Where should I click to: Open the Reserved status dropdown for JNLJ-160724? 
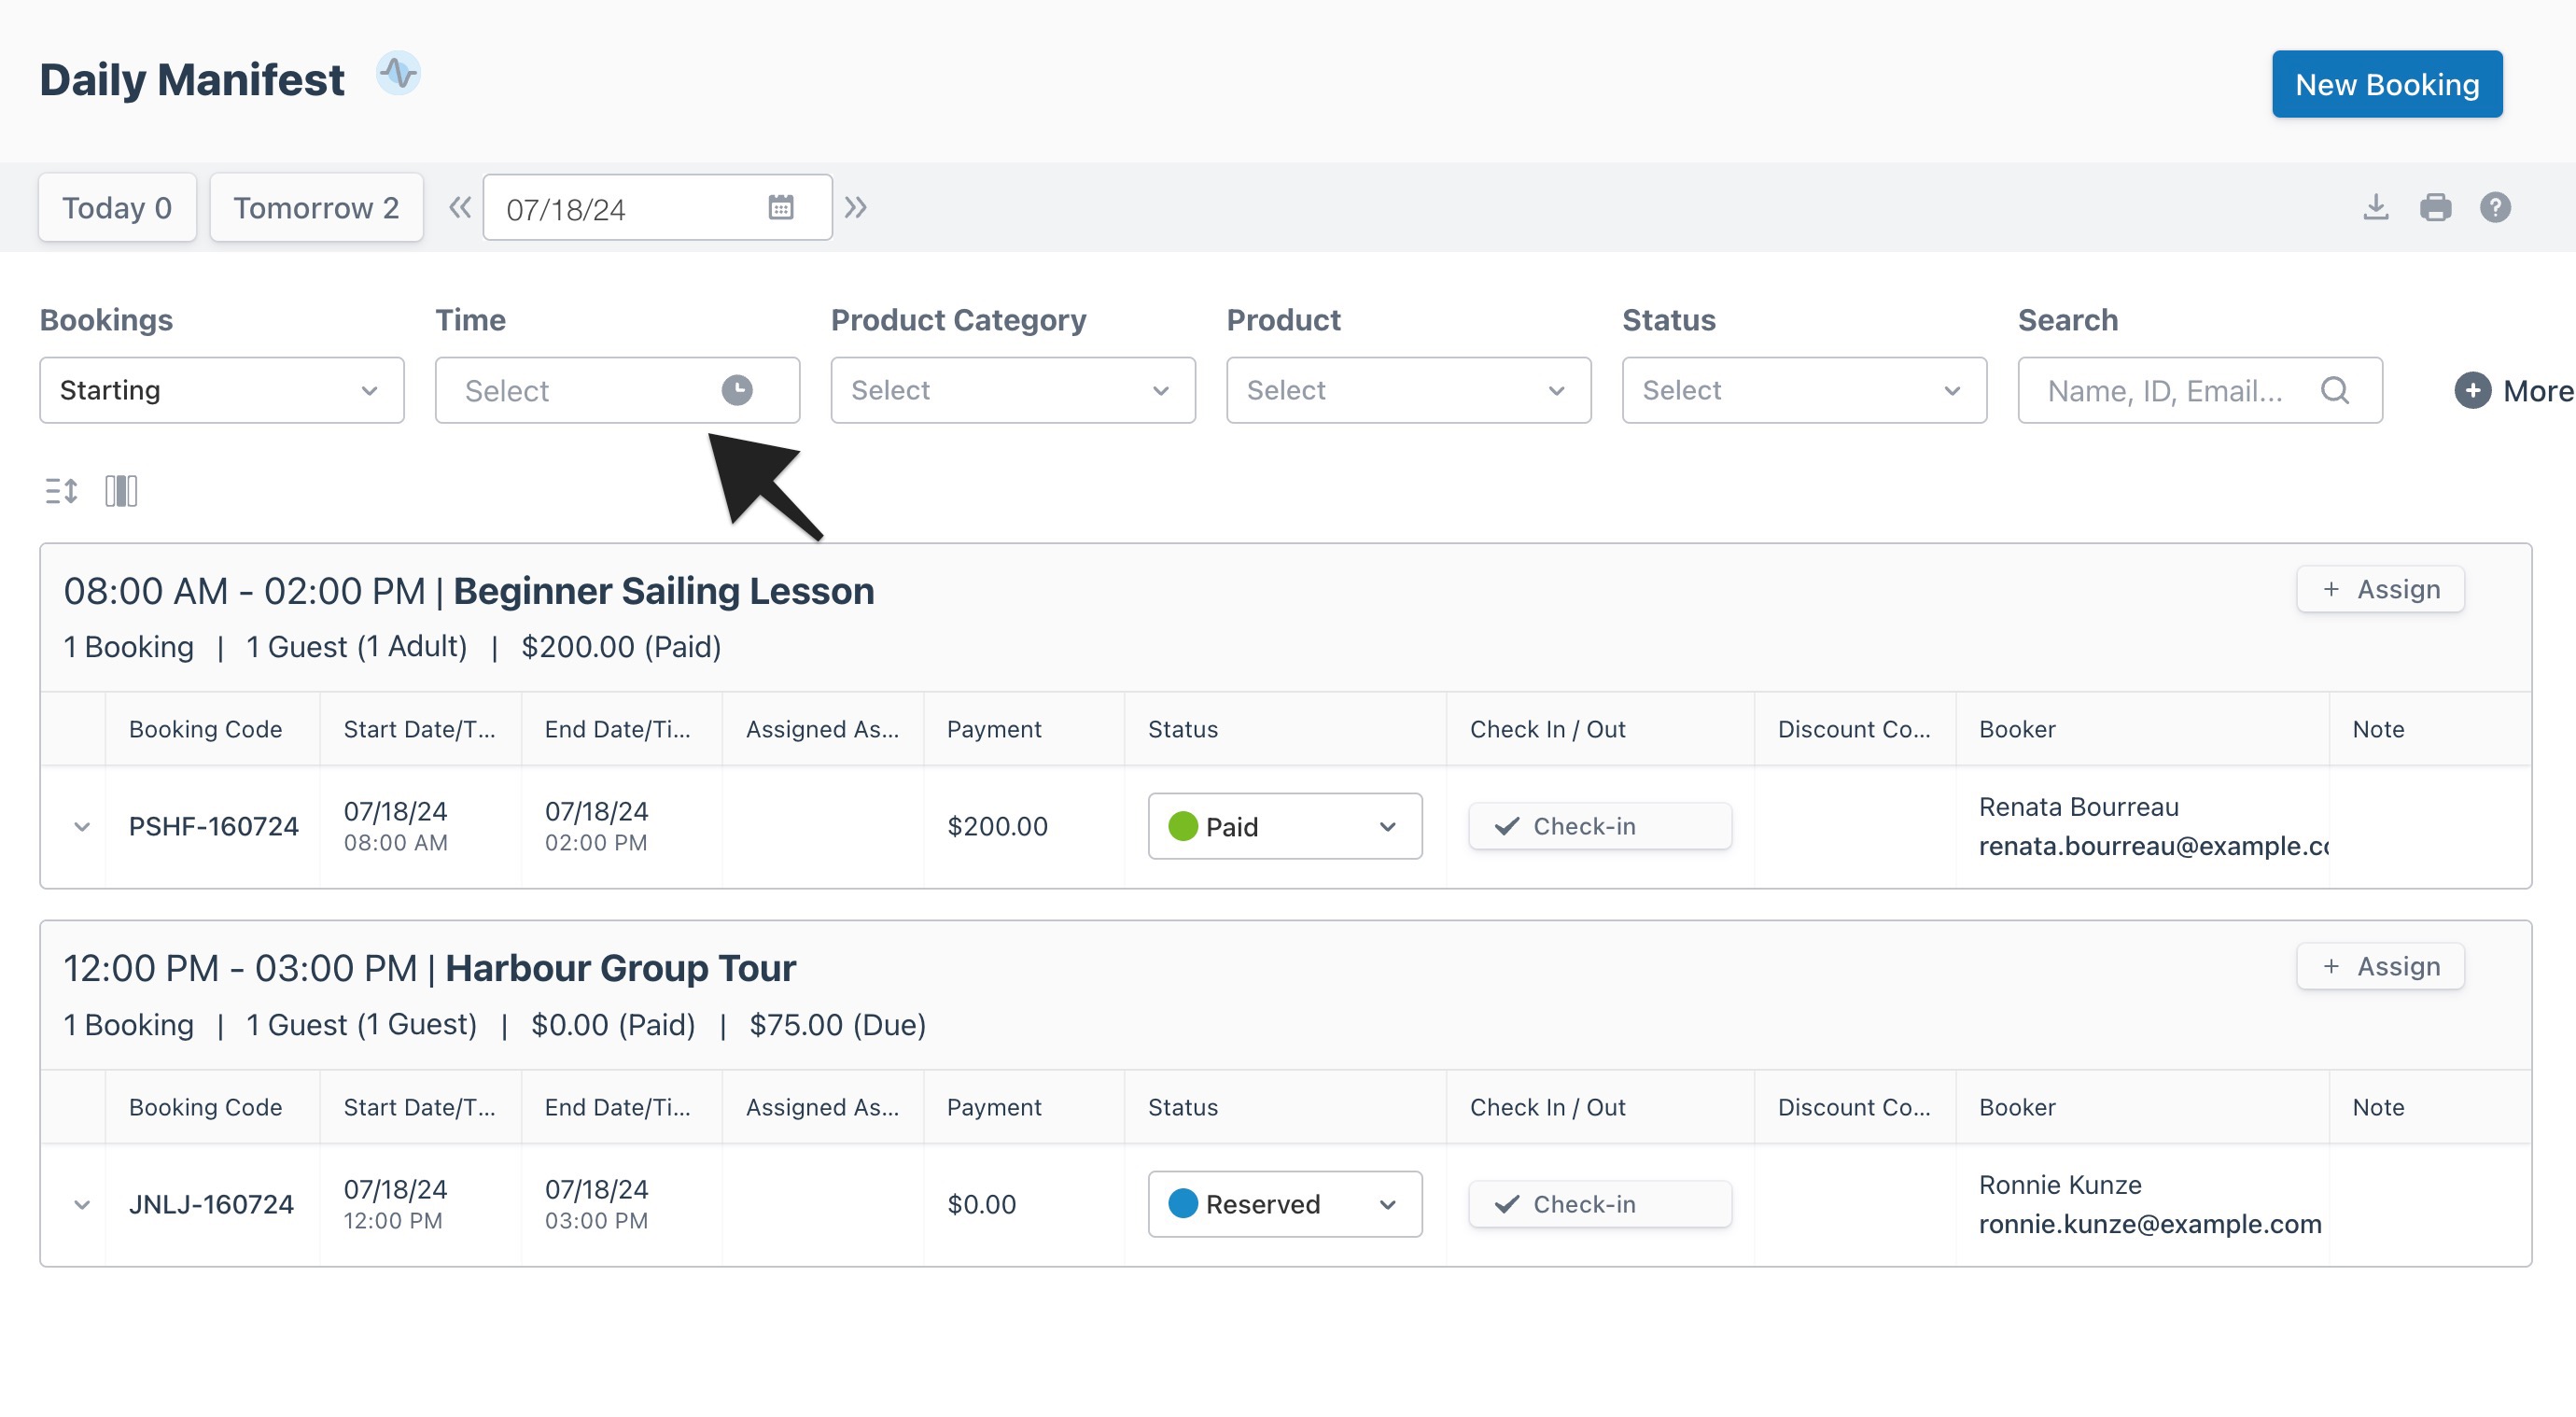[1285, 1204]
